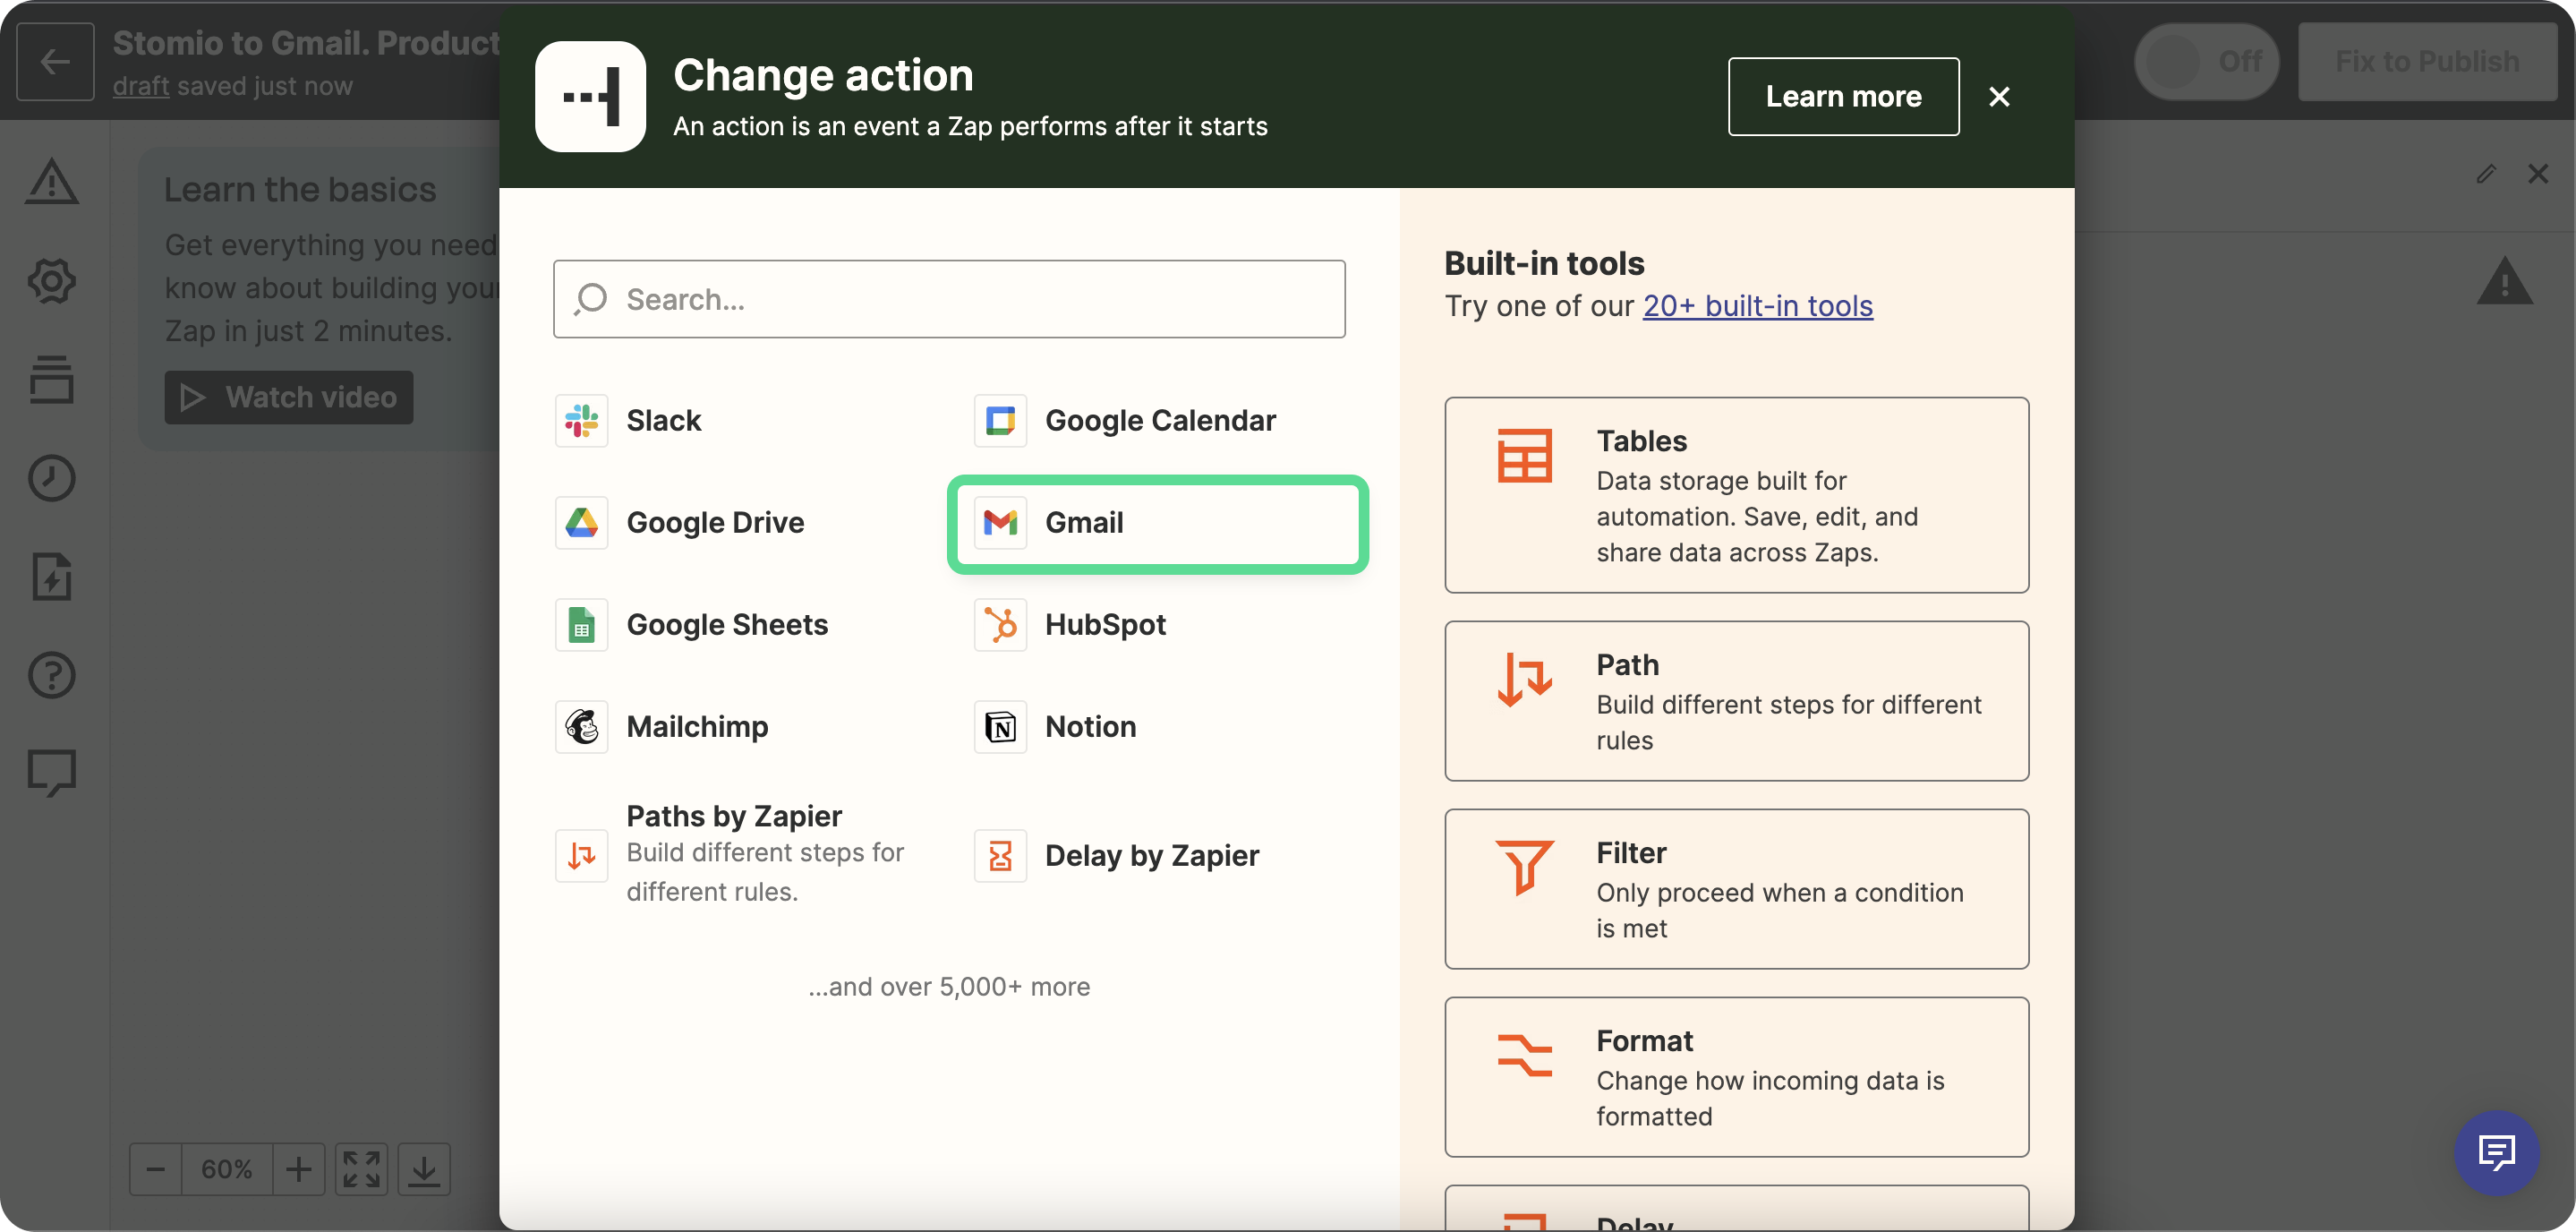Toggle the Zap On/Off switch
The width and height of the screenshot is (2576, 1232).
tap(2205, 62)
